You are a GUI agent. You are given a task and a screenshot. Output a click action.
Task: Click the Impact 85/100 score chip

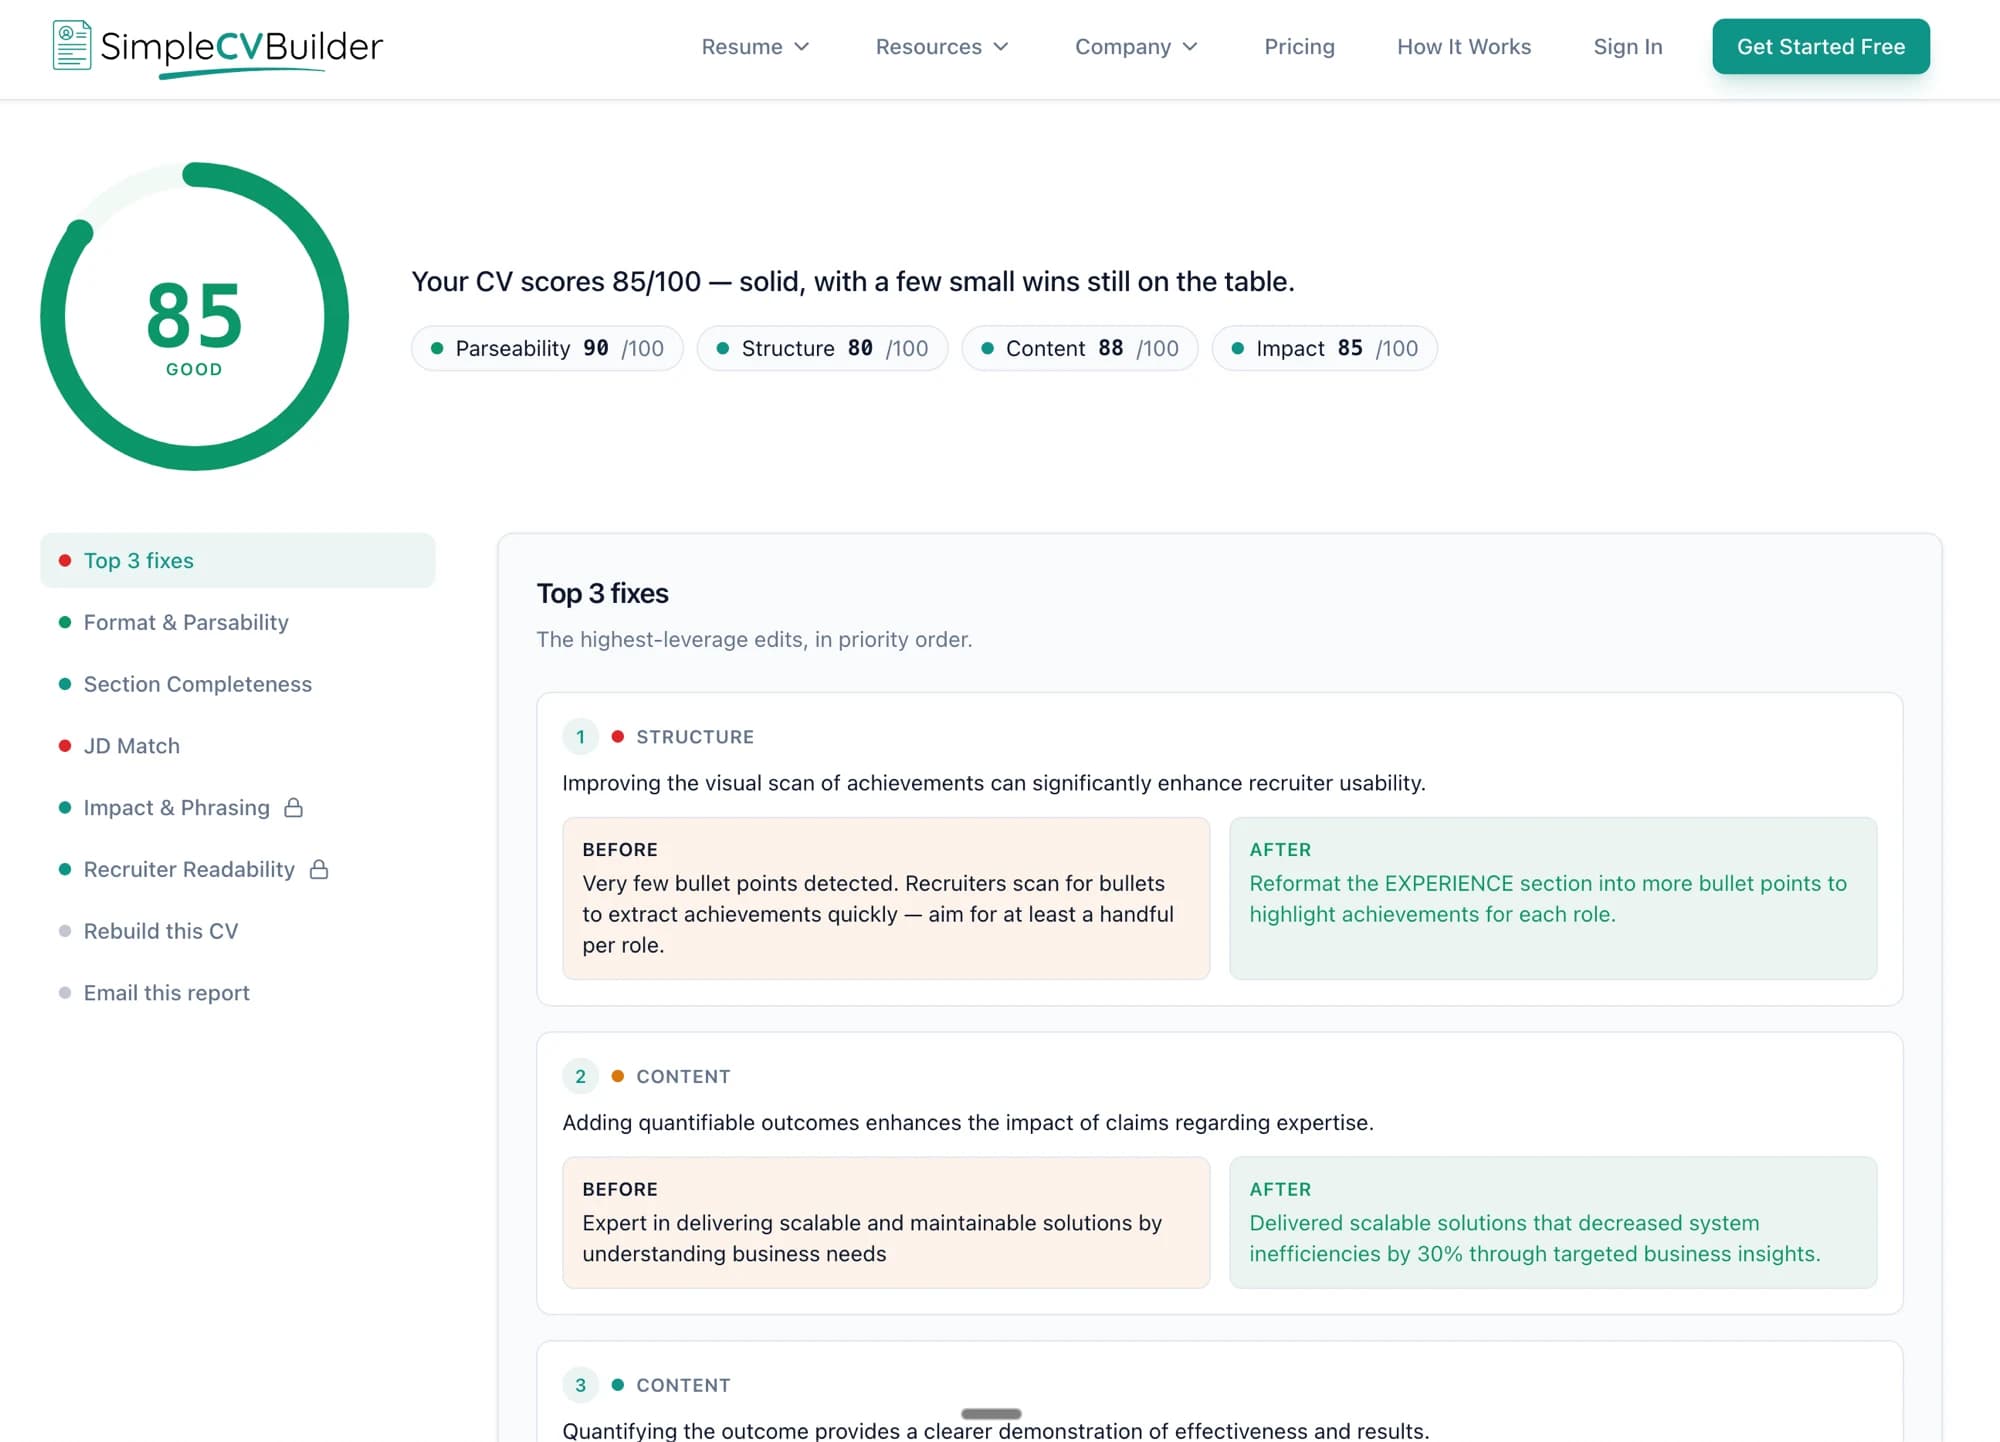(x=1325, y=348)
